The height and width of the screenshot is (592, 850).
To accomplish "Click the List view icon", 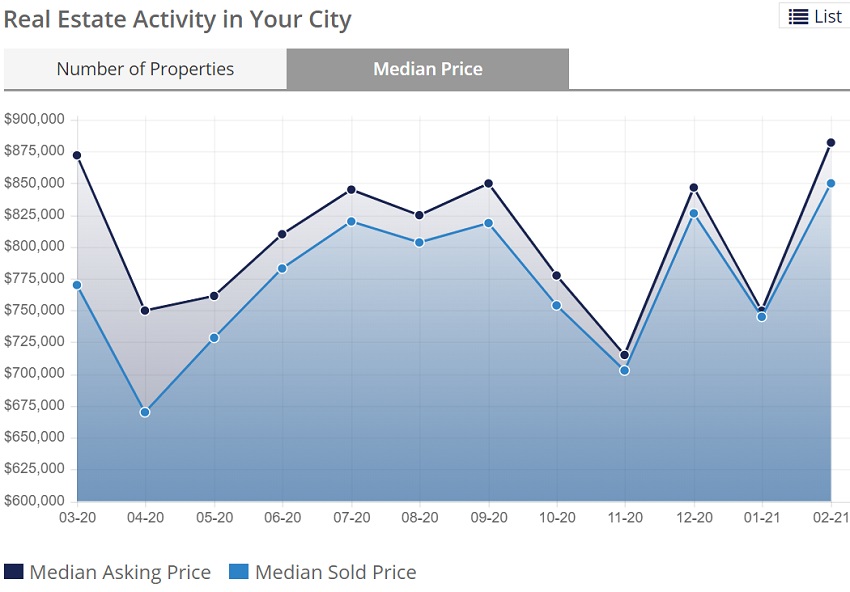I will tap(798, 17).
